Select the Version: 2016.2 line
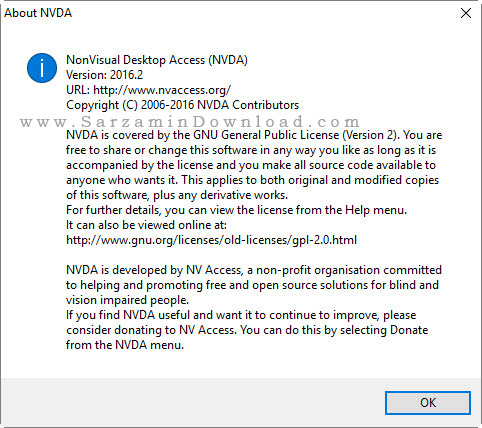 coord(104,75)
